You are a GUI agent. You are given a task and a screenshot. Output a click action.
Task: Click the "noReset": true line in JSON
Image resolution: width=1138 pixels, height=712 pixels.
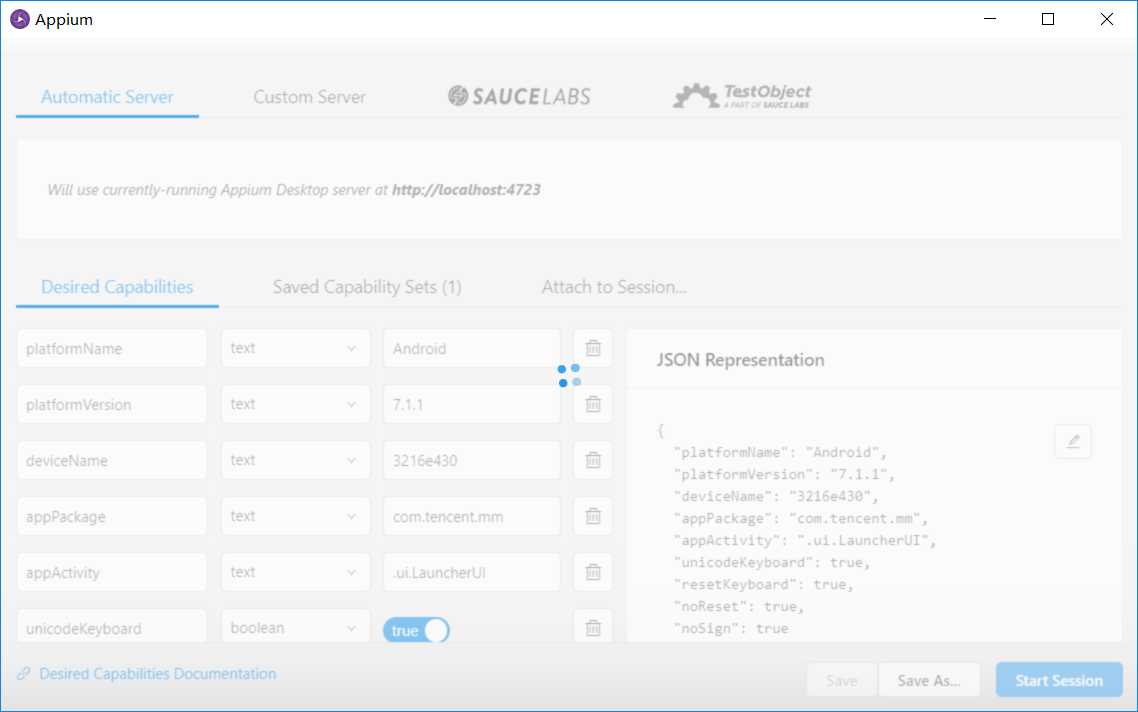tap(738, 606)
